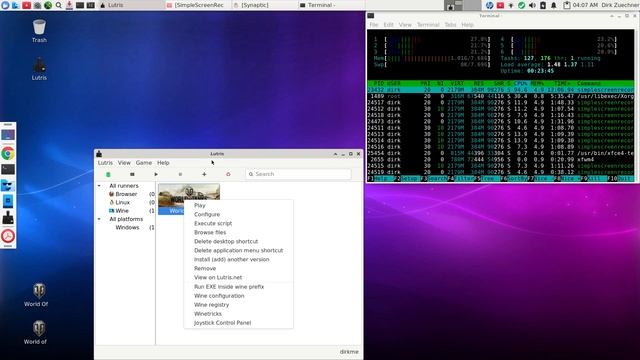Collapse the All platforms tree group
The width and height of the screenshot is (640, 360).
(99, 219)
